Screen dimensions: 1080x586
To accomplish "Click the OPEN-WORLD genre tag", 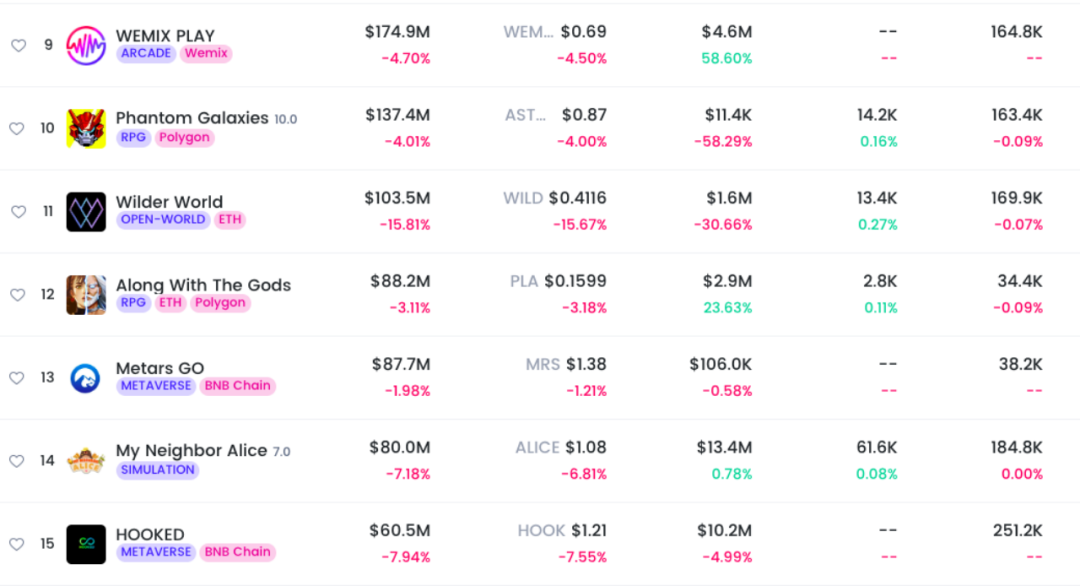I will coord(163,219).
